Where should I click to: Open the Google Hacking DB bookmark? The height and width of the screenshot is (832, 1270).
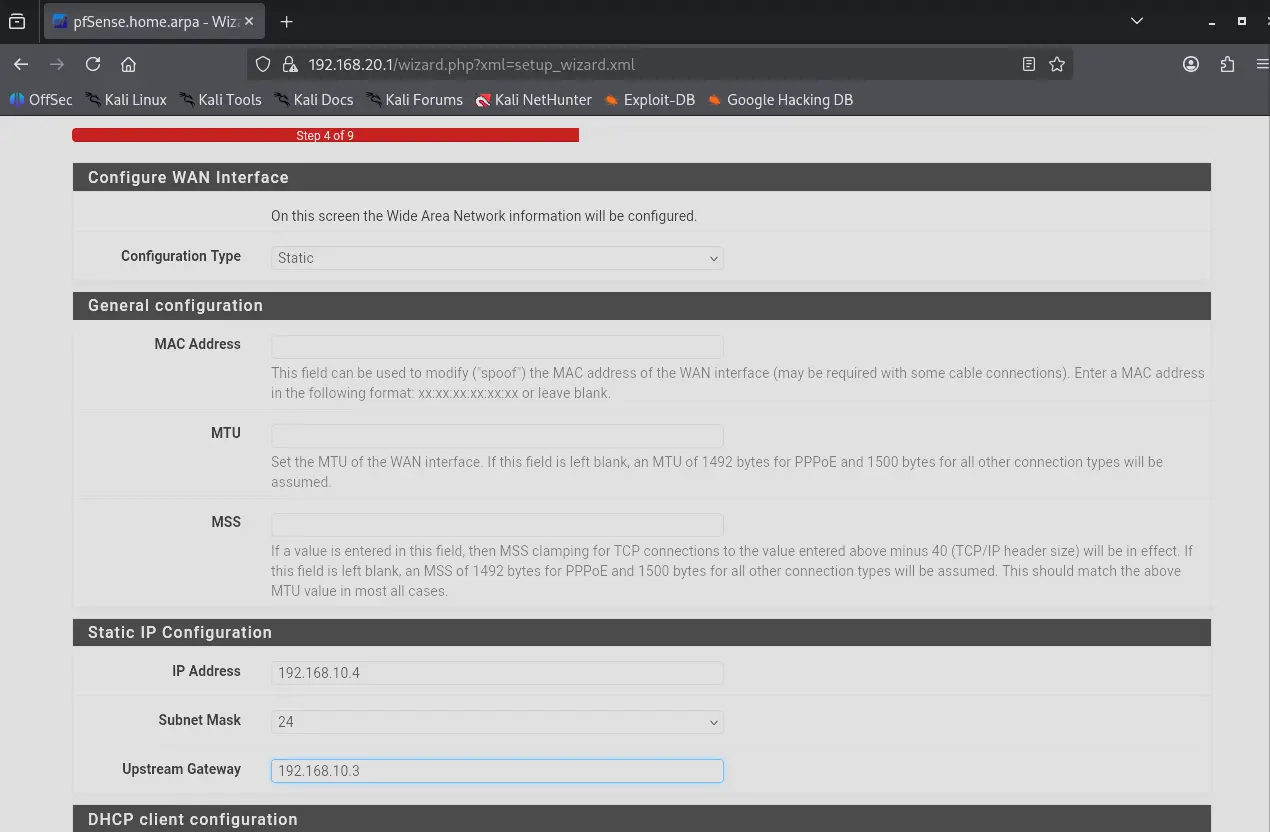(780, 100)
